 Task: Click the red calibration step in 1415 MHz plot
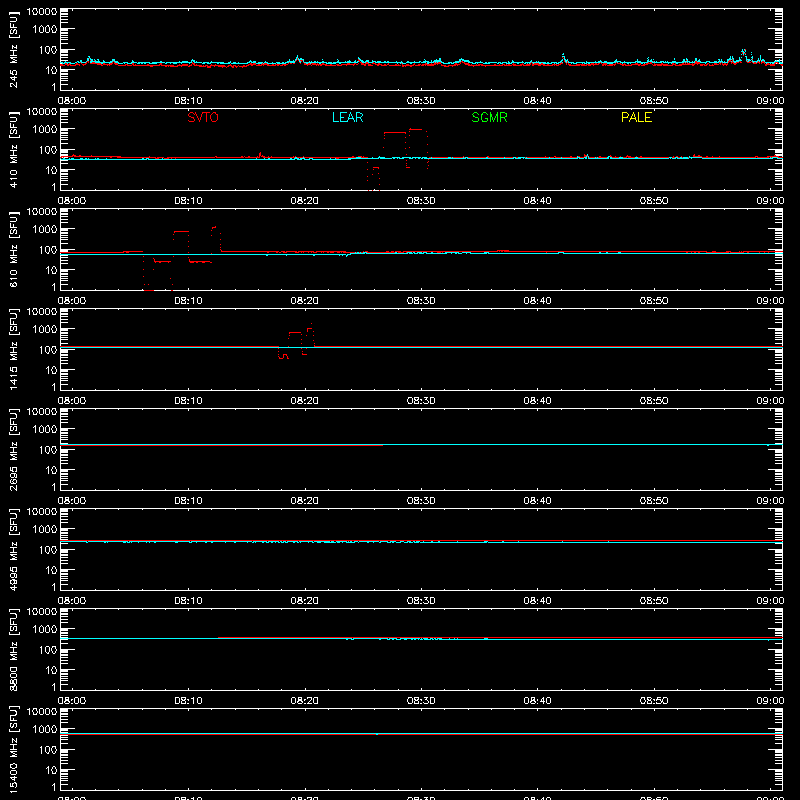coord(296,341)
